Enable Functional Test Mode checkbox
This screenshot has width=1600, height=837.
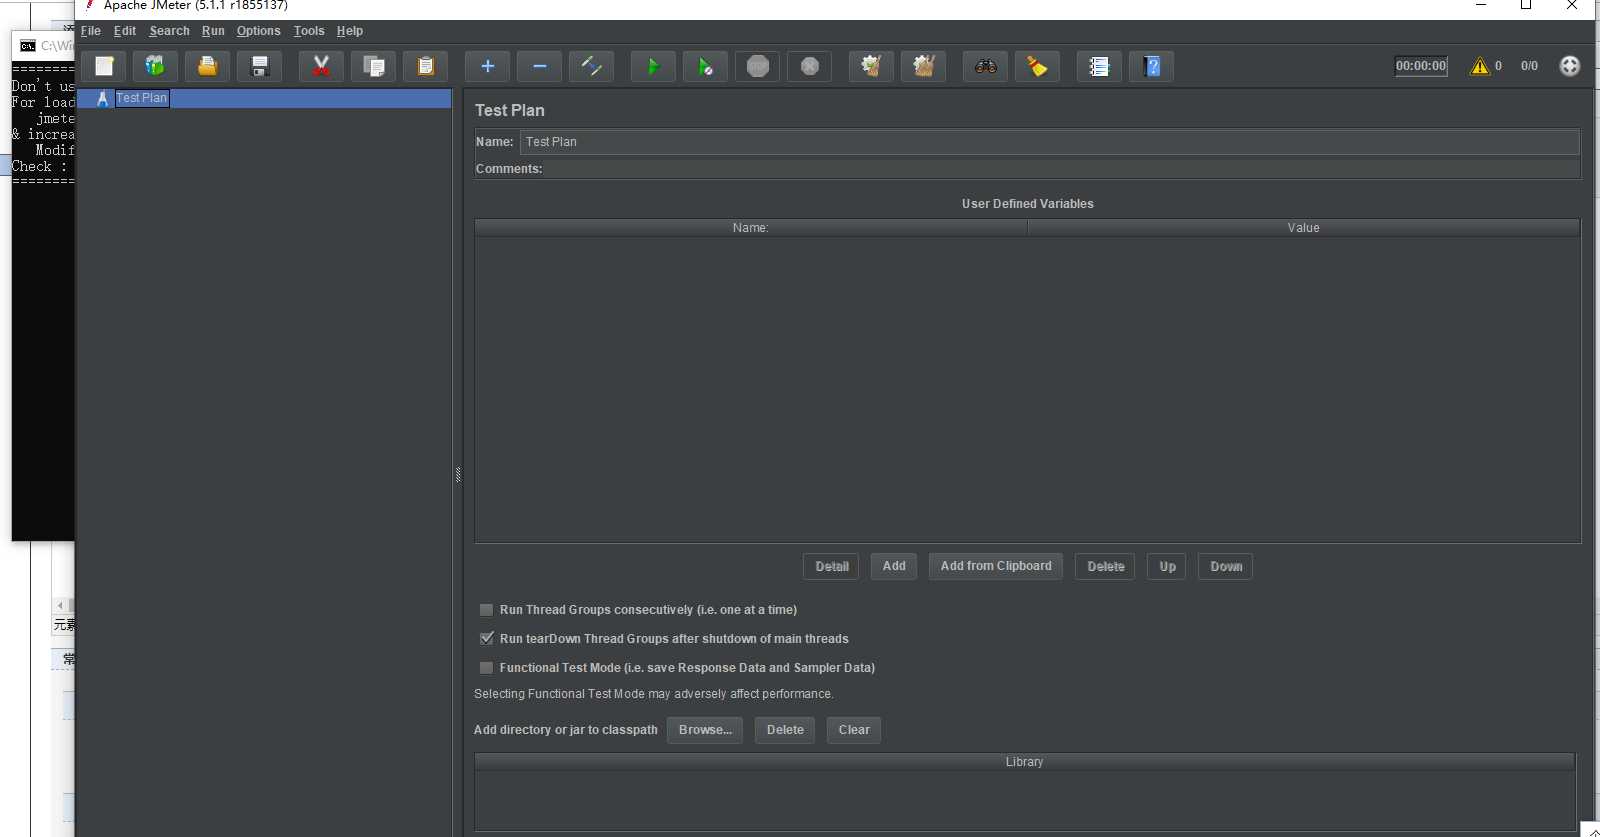486,668
